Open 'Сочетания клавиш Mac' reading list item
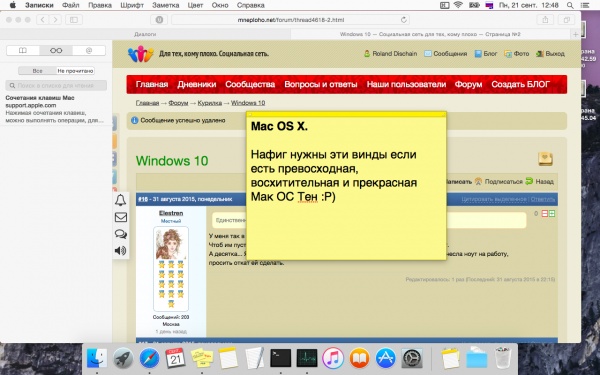 tap(56, 109)
